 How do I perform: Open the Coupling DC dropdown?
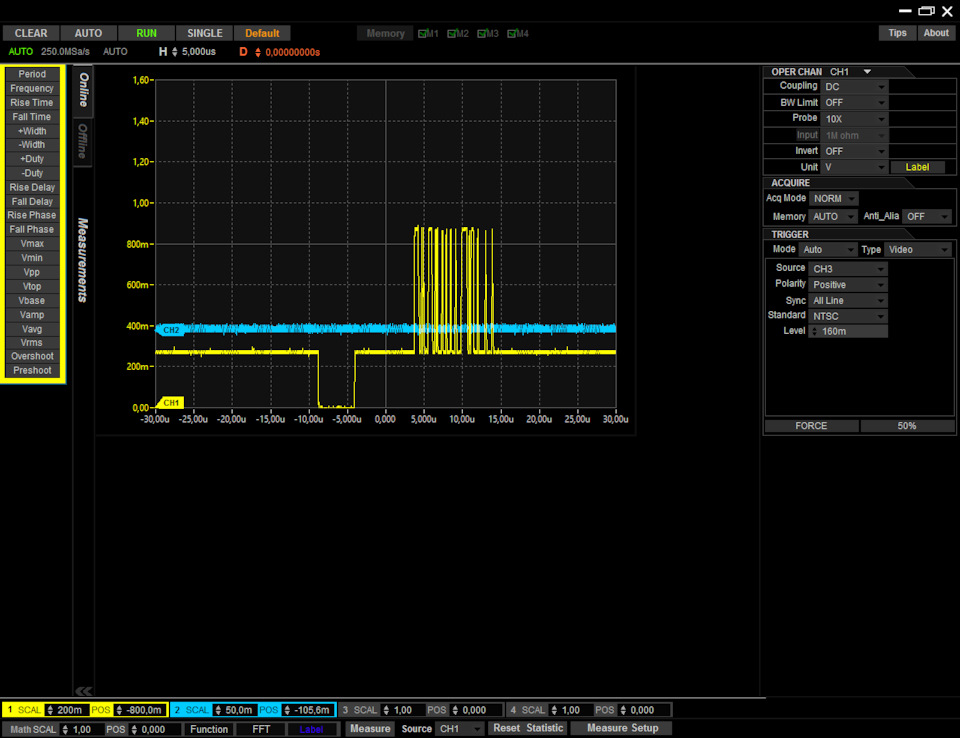pos(855,87)
